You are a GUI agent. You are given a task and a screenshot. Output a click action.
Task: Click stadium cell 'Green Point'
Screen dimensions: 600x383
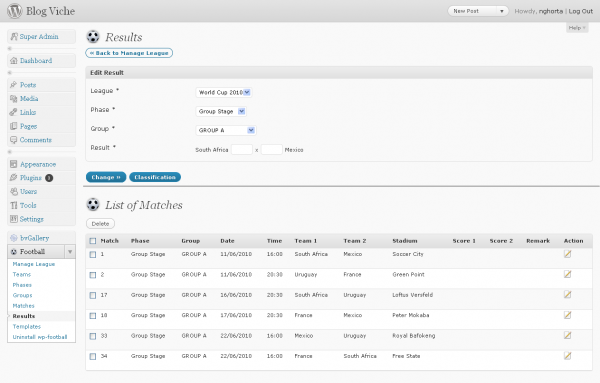[408, 274]
